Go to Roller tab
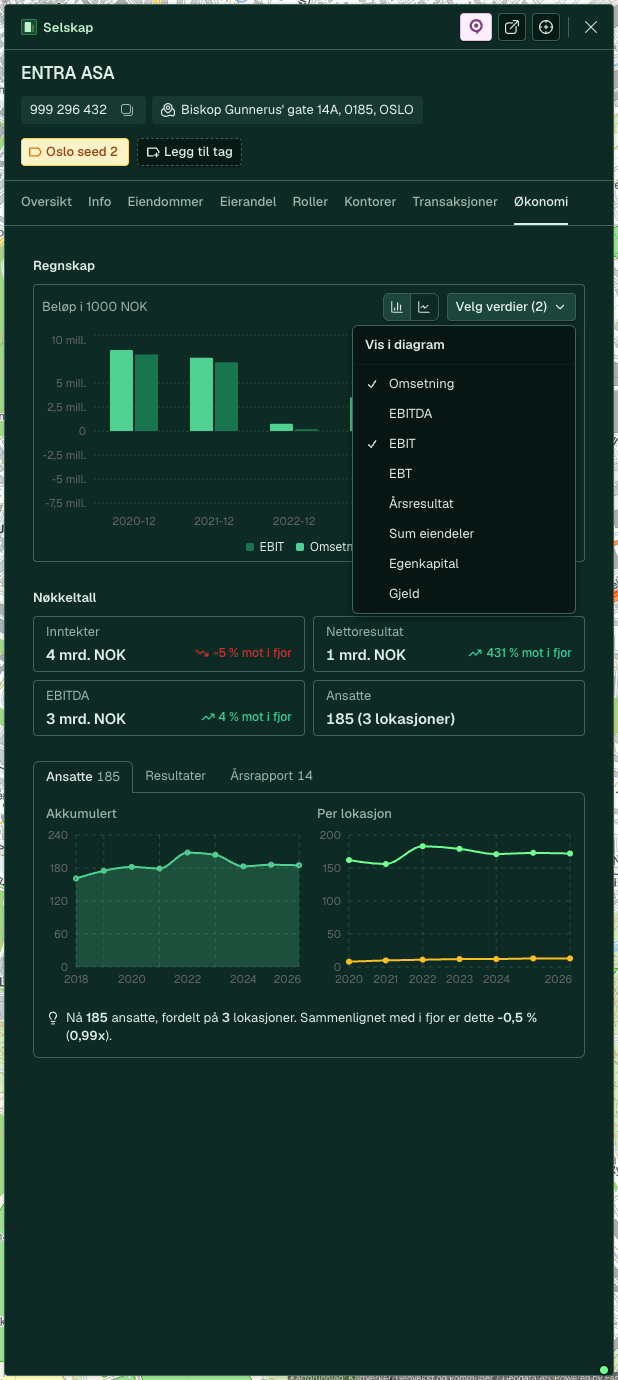618x1380 pixels. tap(310, 202)
